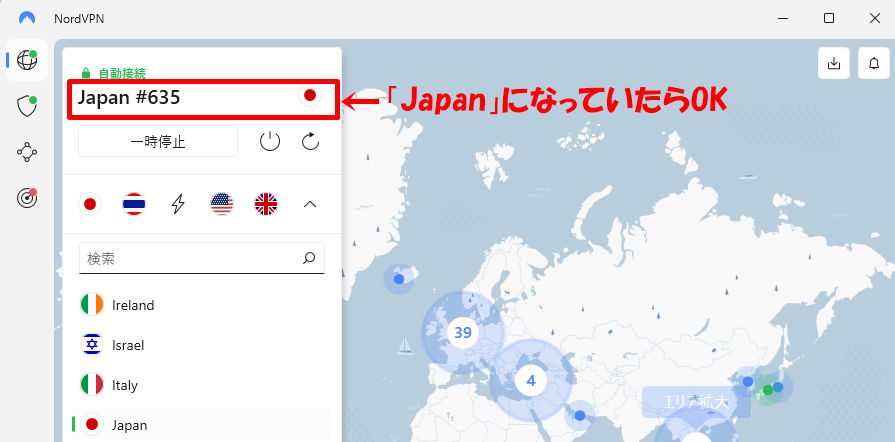Image resolution: width=895 pixels, height=442 pixels.
Task: Select Ireland from the country list
Action: click(202, 305)
